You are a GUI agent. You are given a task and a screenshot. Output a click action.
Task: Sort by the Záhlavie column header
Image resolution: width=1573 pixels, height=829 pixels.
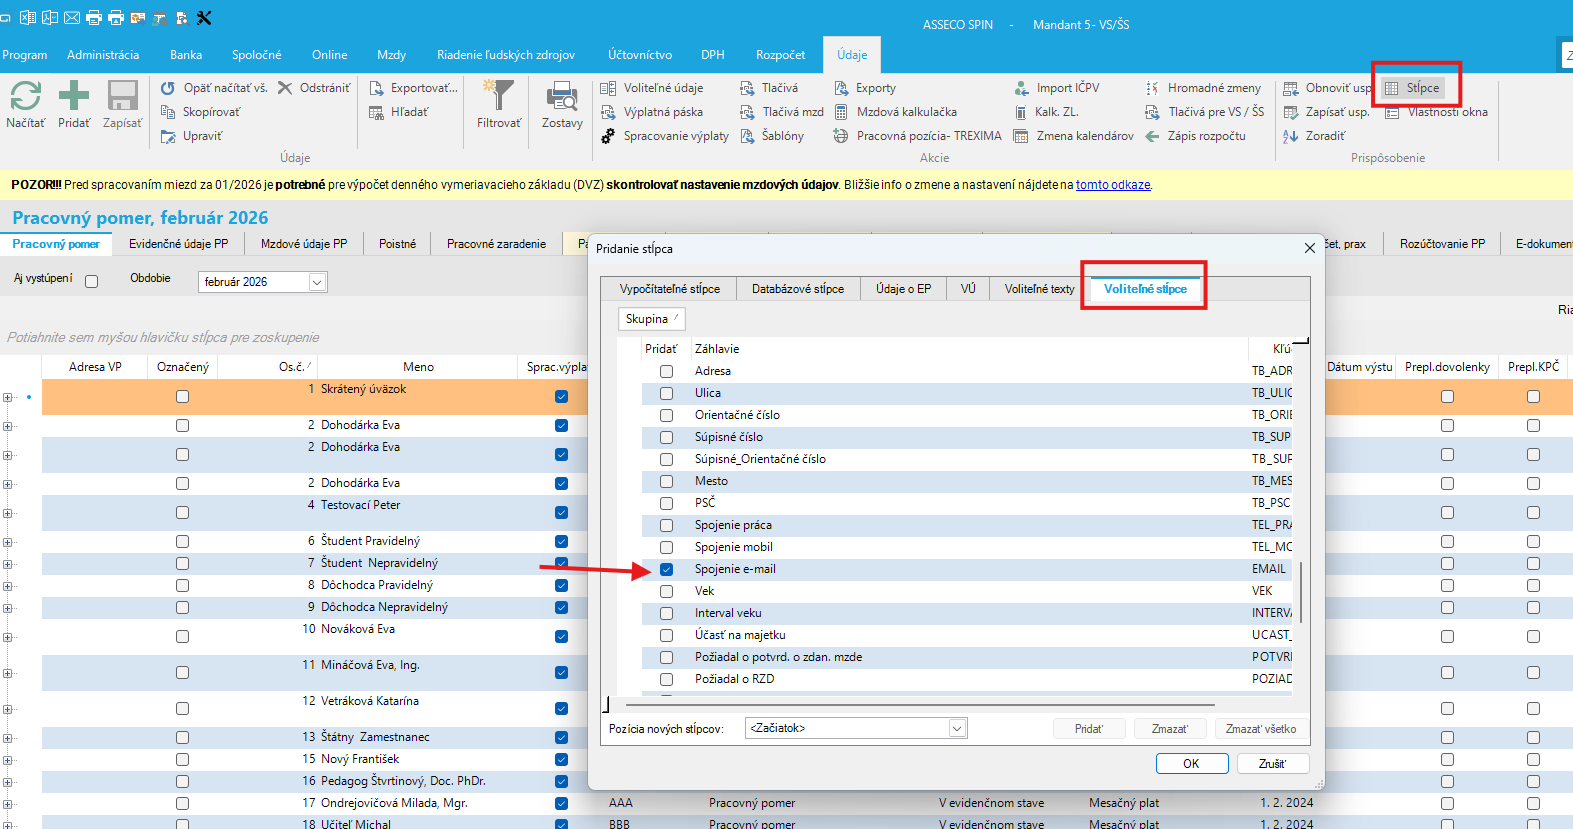point(717,349)
